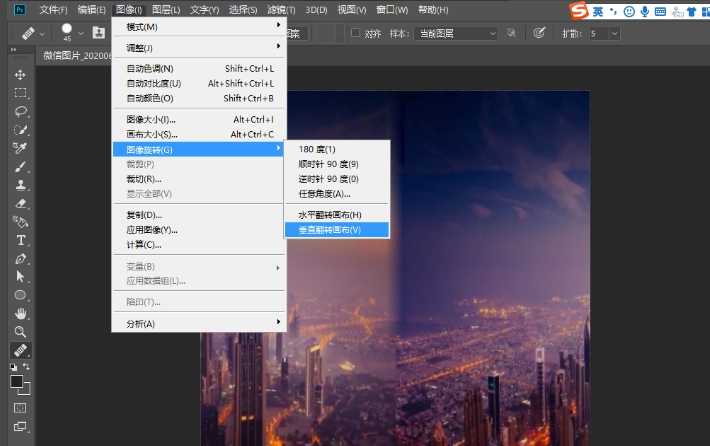Select the Horizontal Type tool
Image resolution: width=710 pixels, height=446 pixels.
(x=20, y=240)
